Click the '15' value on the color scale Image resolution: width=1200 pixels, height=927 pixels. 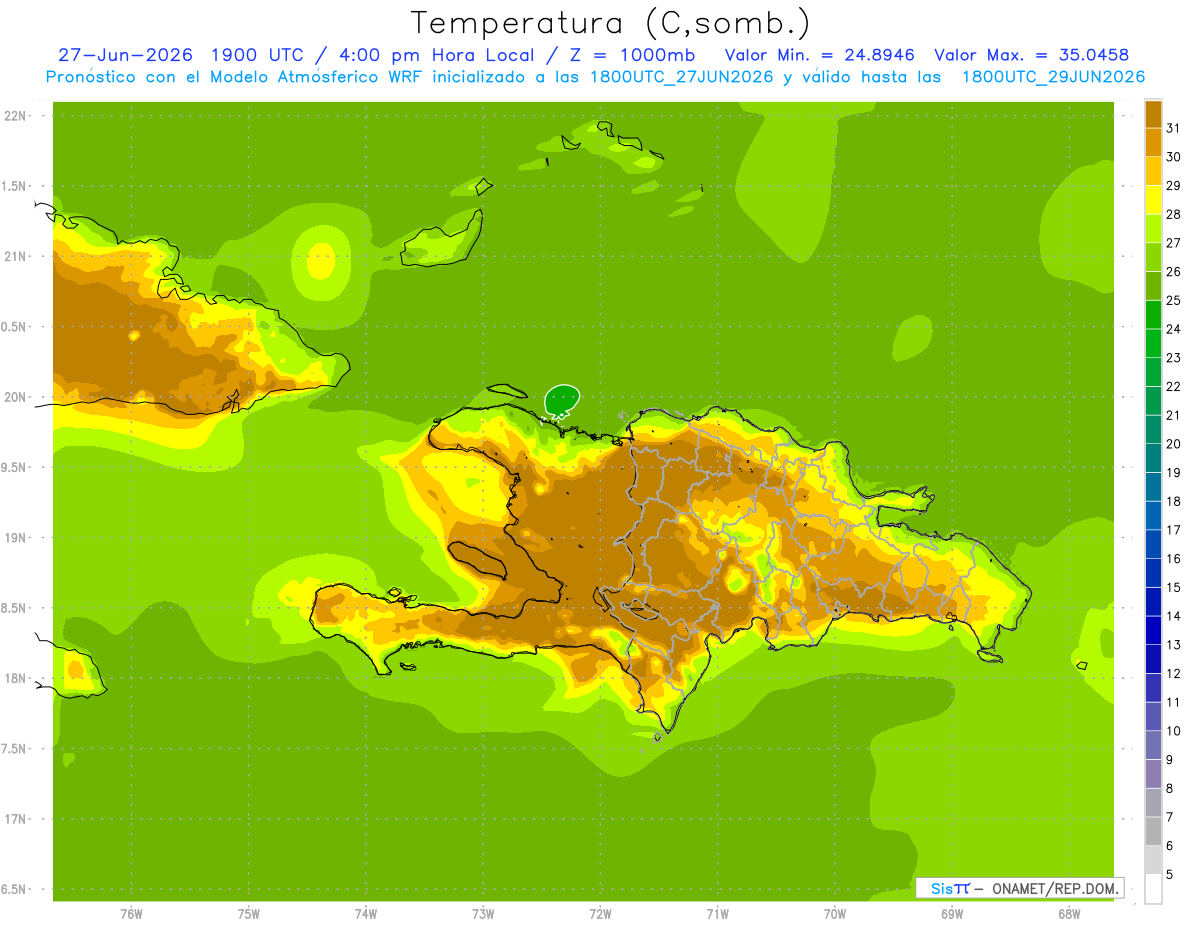click(x=1173, y=587)
